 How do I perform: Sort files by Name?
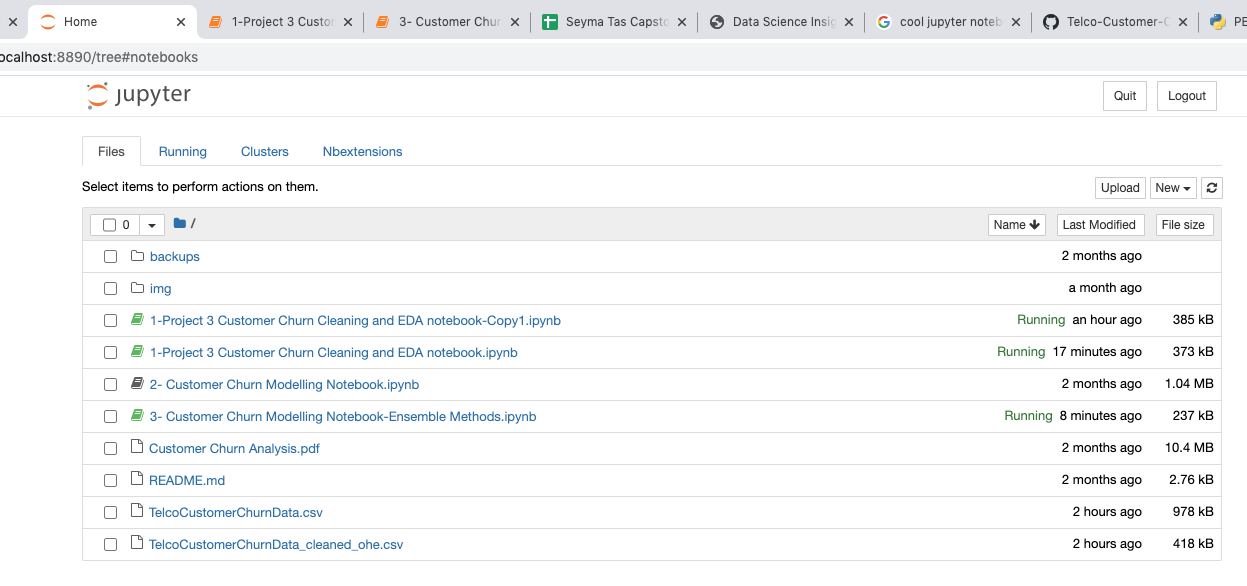coord(1016,225)
